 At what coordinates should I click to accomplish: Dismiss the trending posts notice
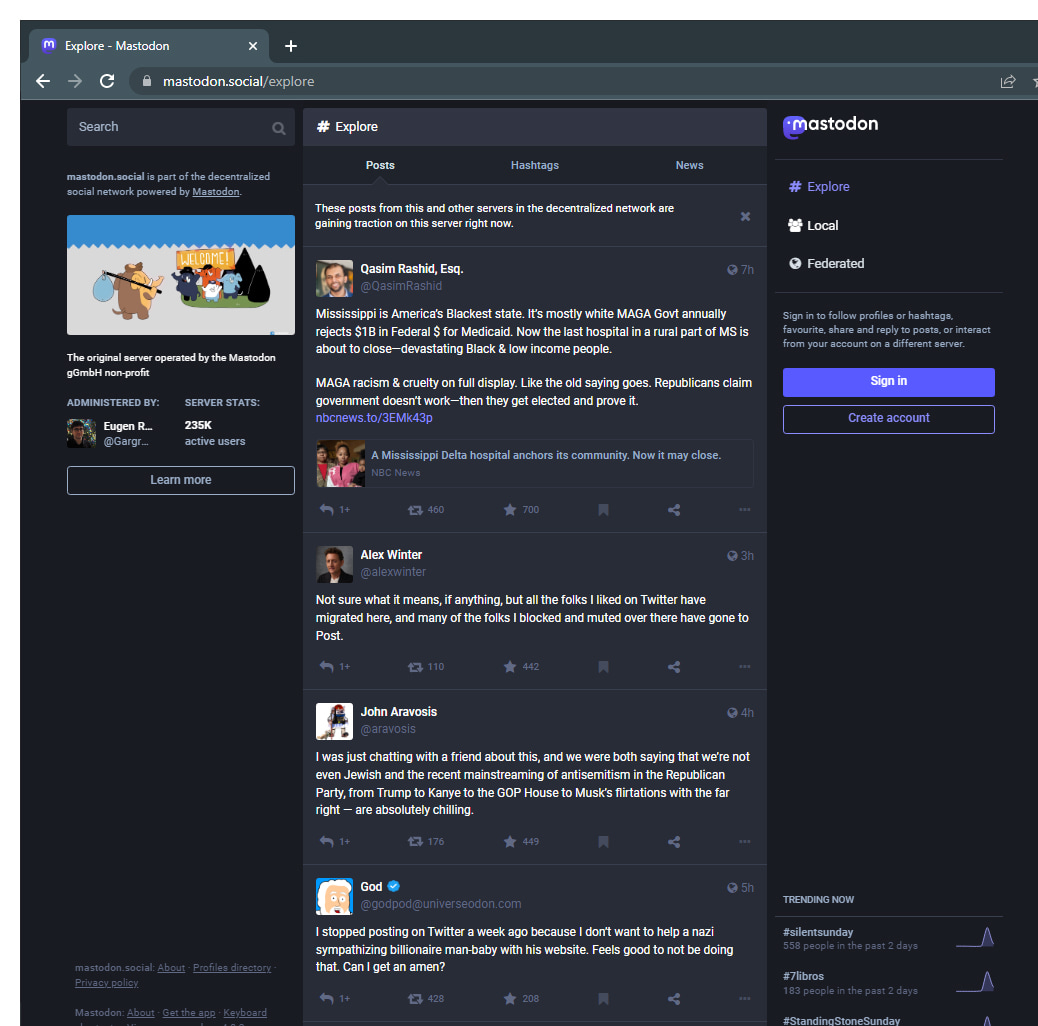tap(745, 216)
